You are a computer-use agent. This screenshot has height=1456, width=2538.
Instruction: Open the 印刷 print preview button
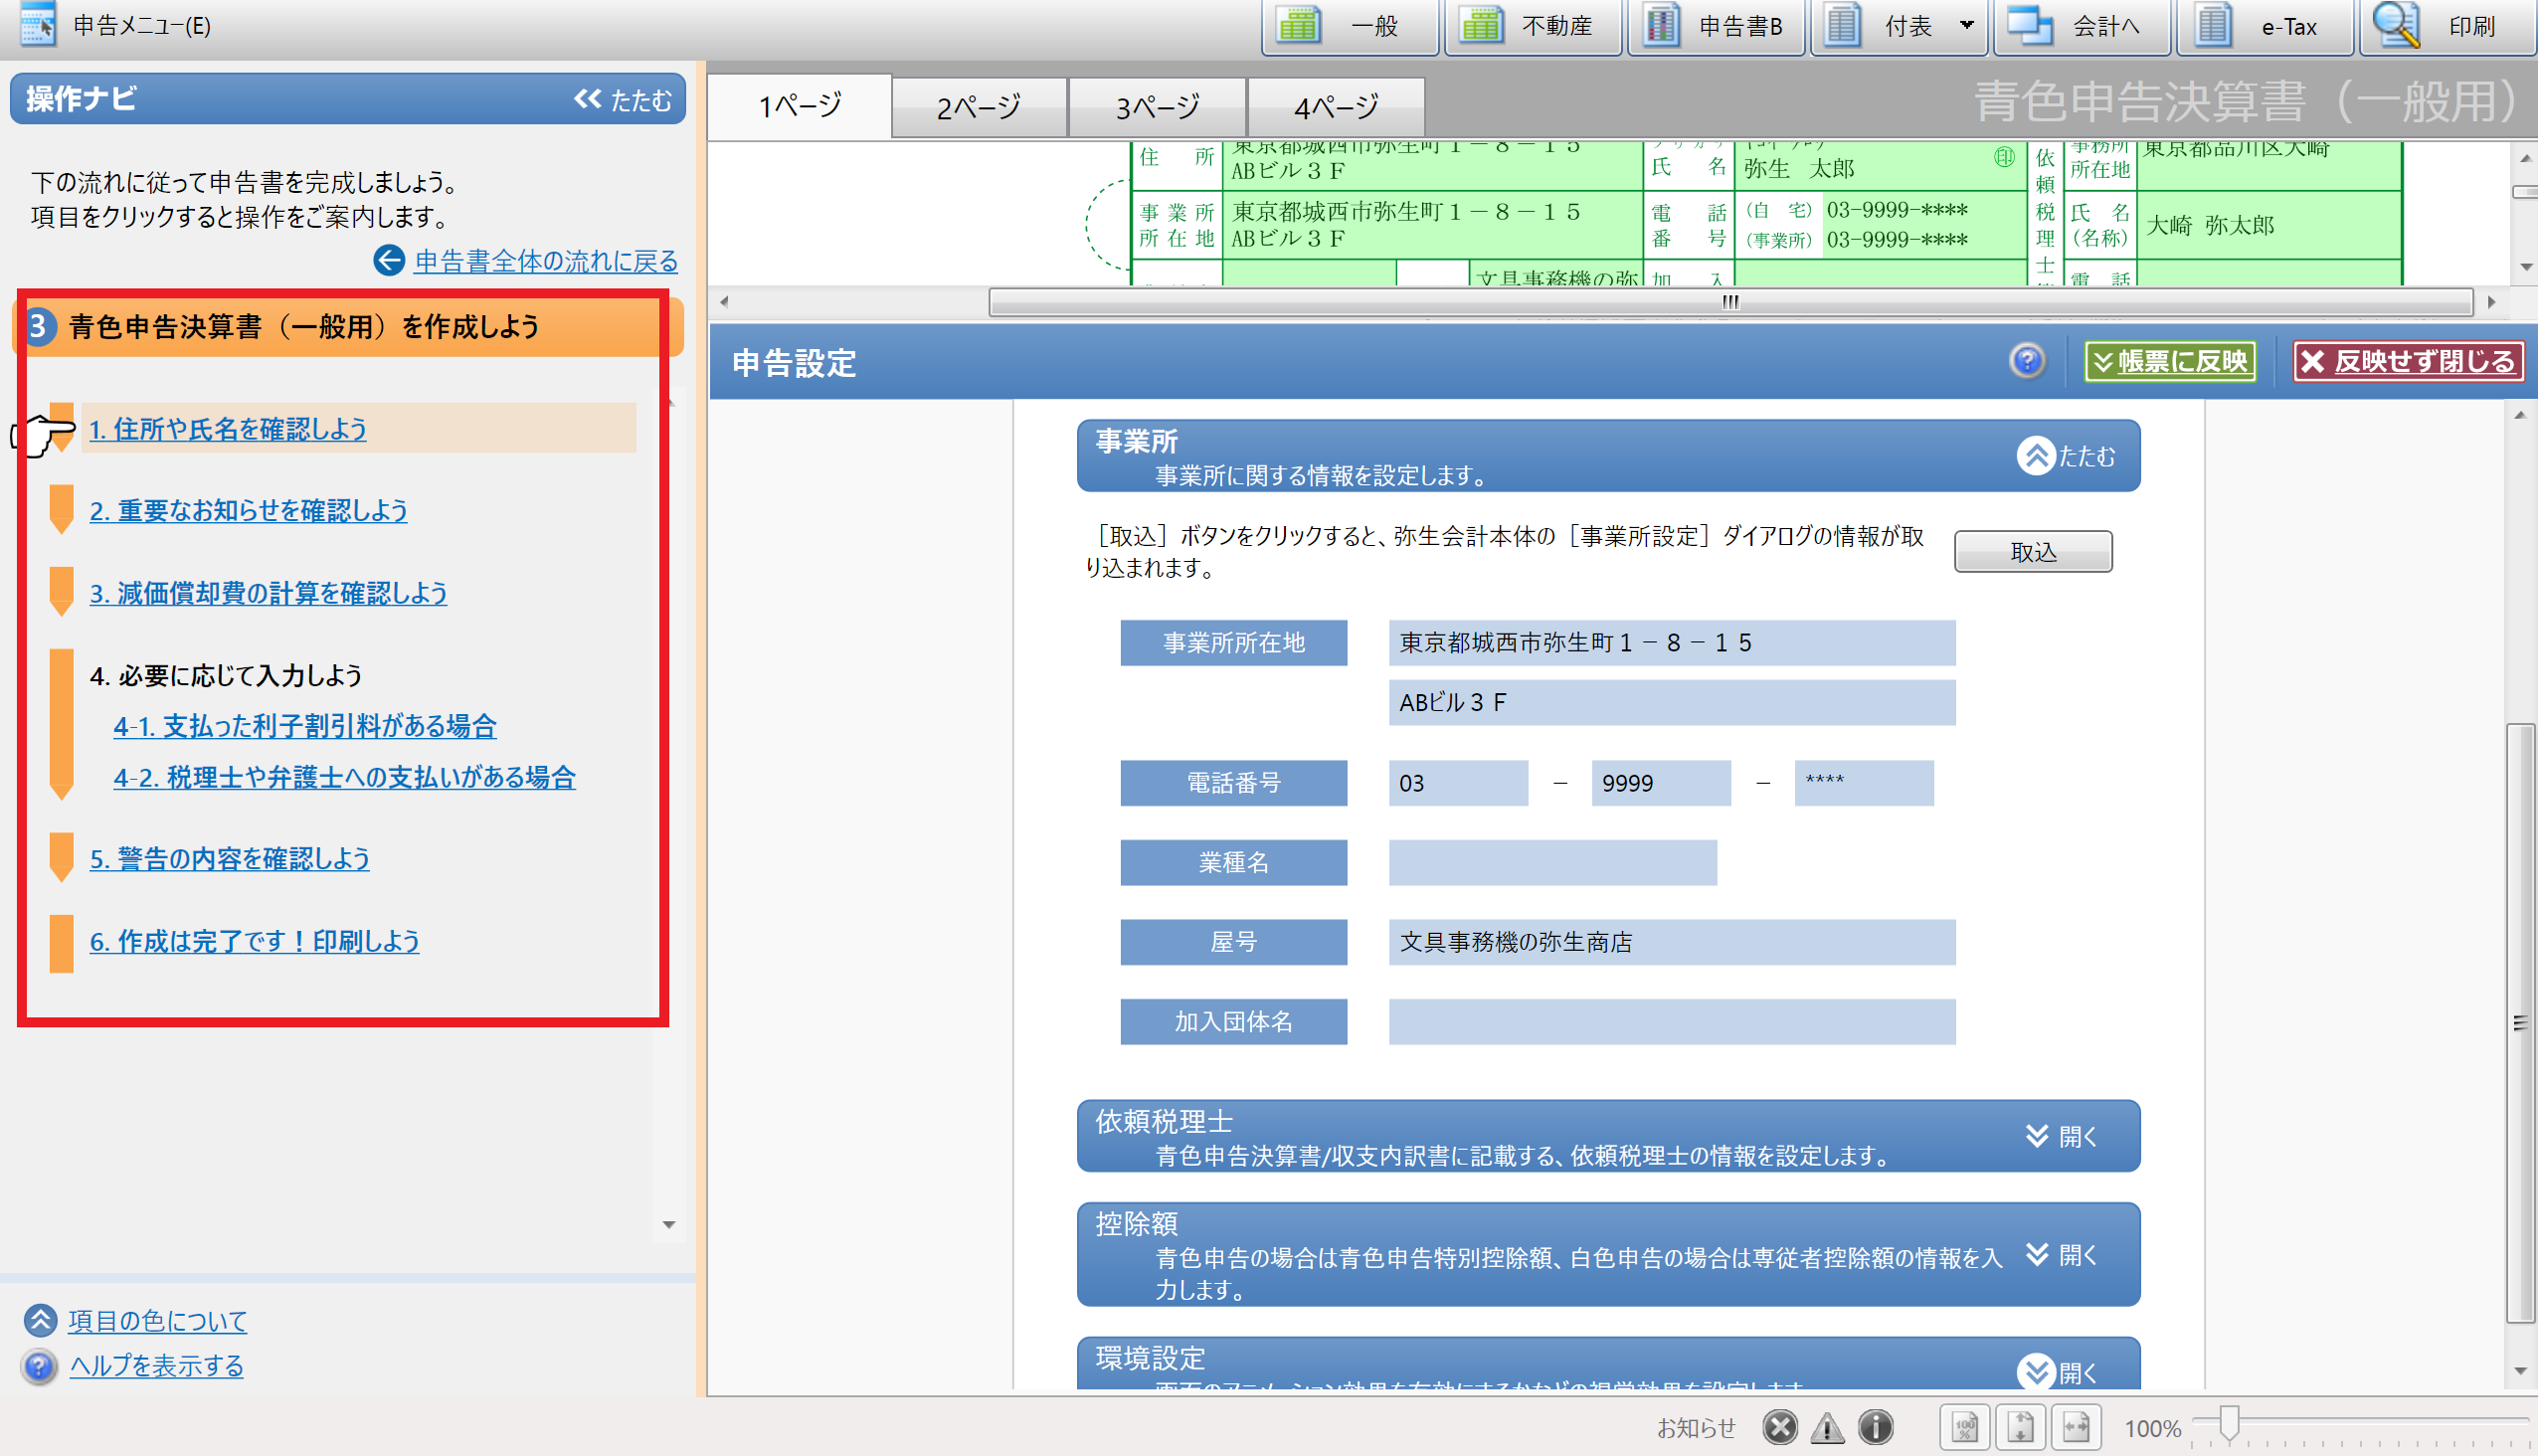pyautogui.click(x=2448, y=26)
